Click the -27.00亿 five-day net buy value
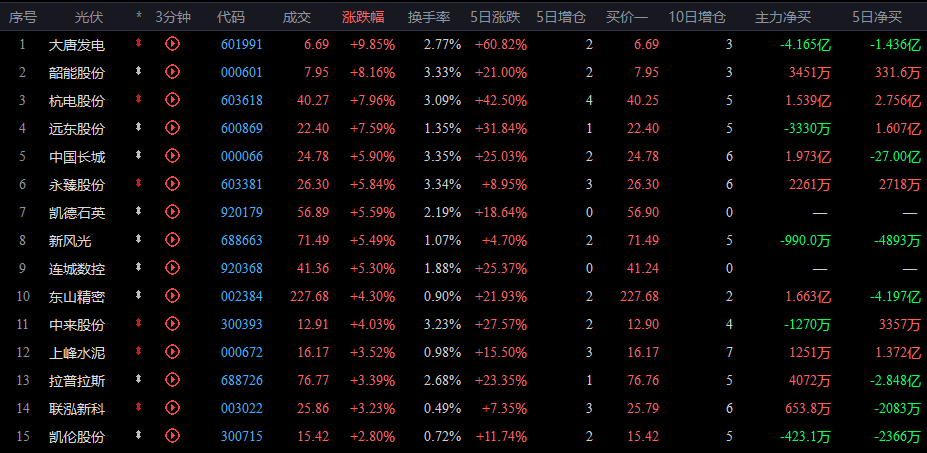 coord(896,157)
